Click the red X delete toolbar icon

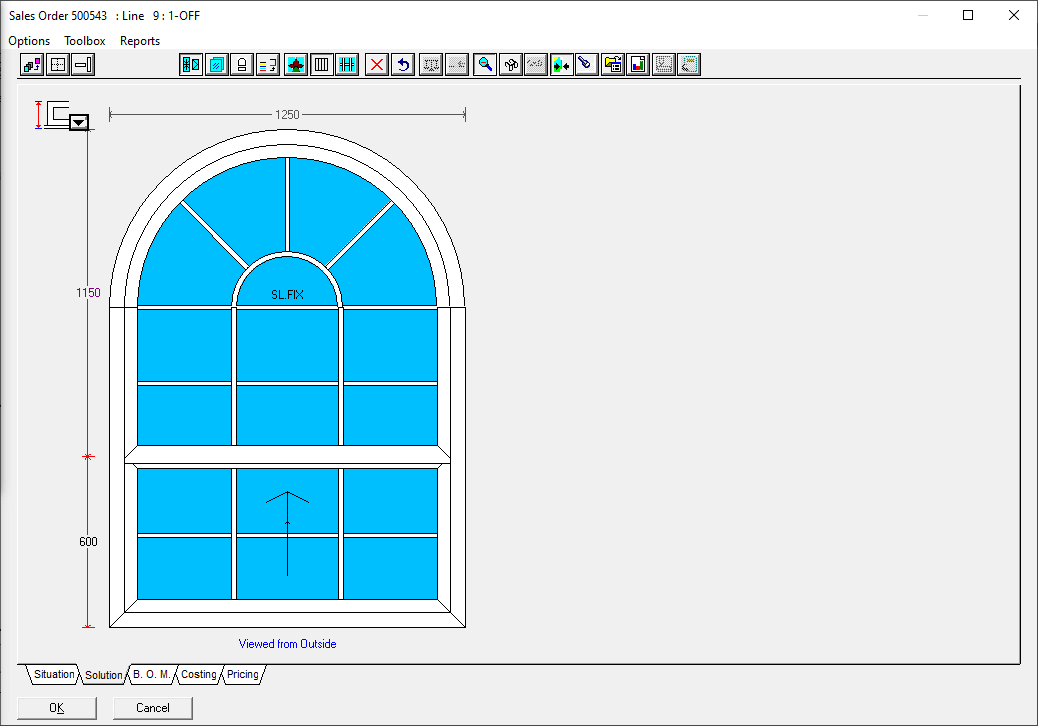(377, 65)
